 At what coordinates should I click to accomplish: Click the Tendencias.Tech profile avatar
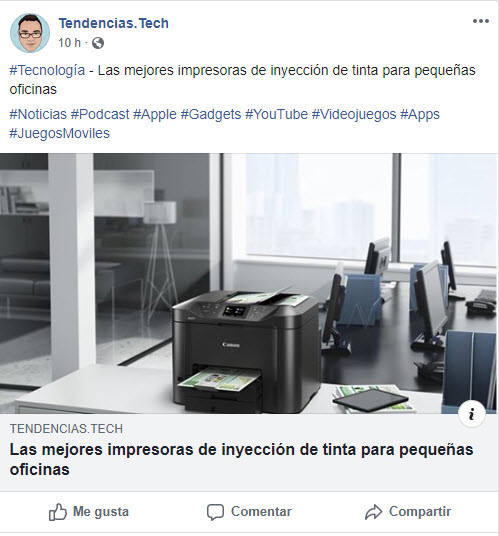coord(30,33)
